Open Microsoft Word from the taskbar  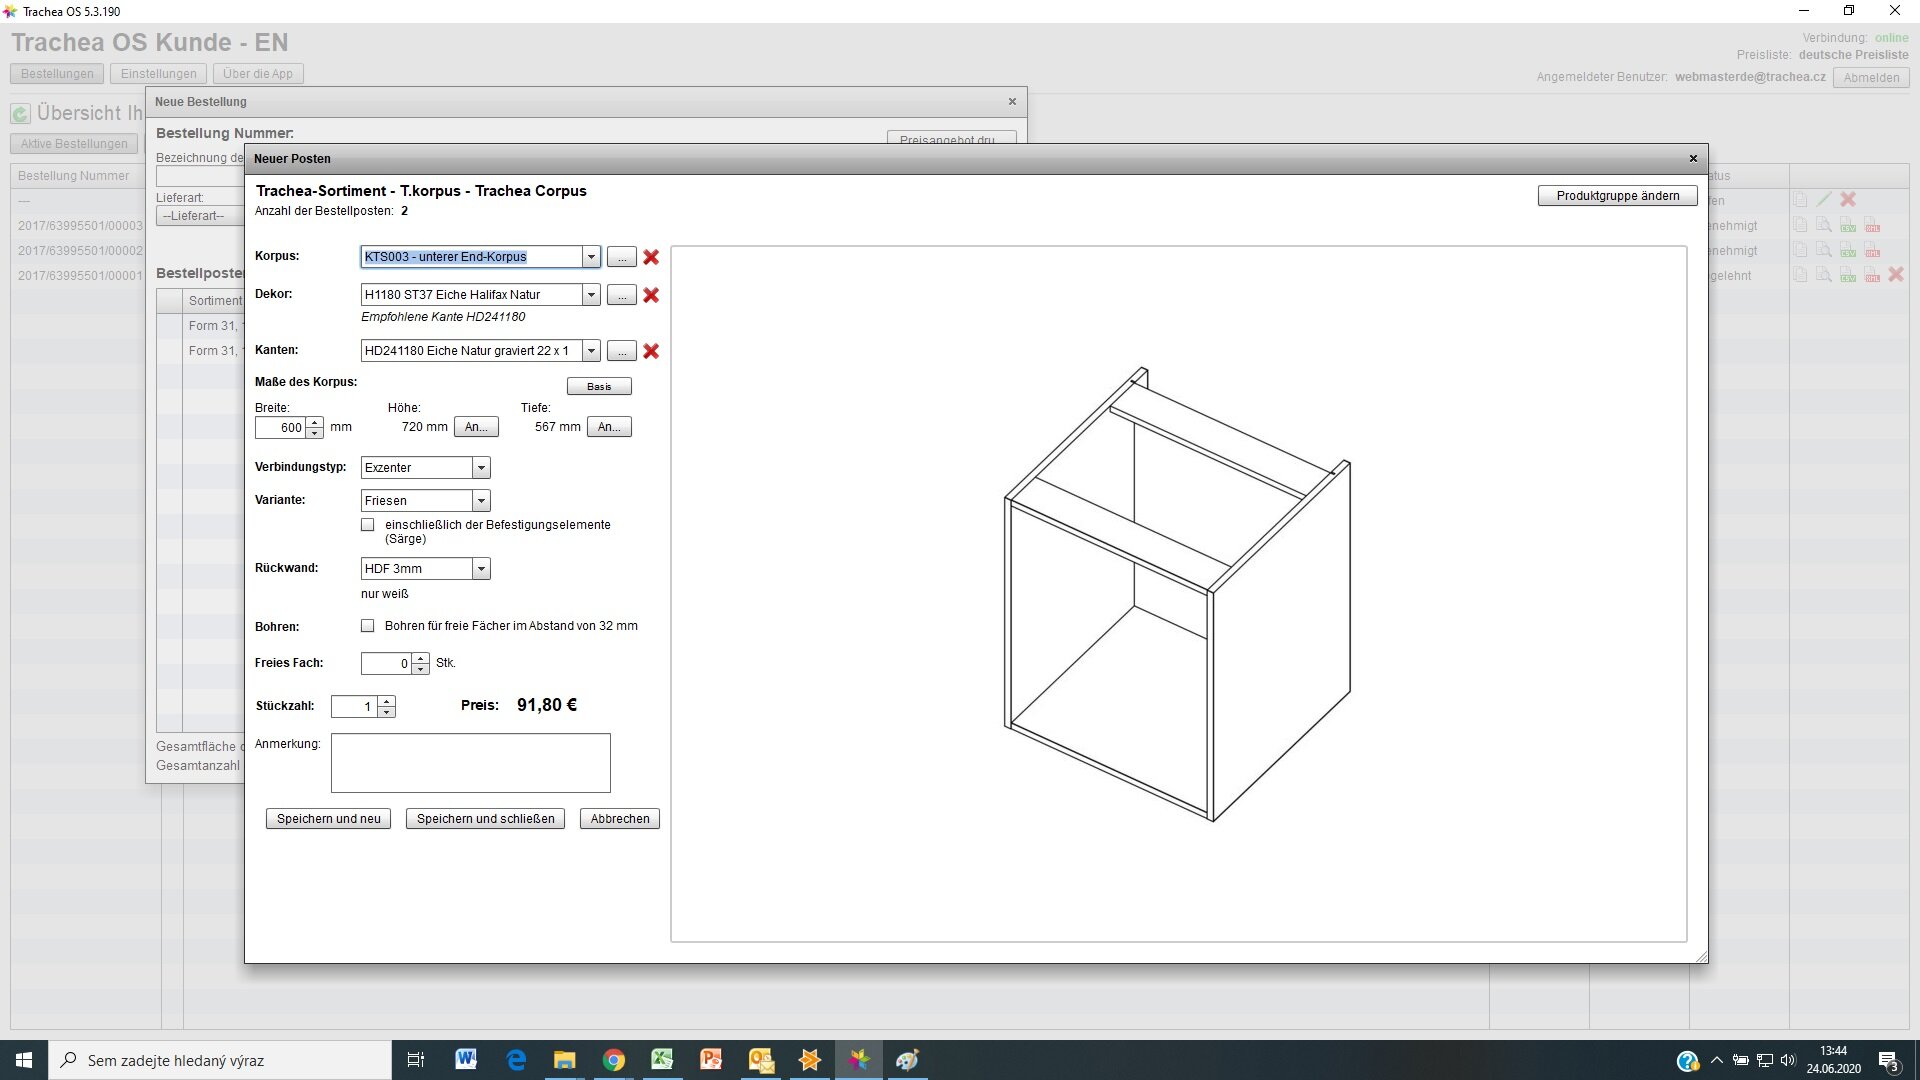tap(466, 1060)
